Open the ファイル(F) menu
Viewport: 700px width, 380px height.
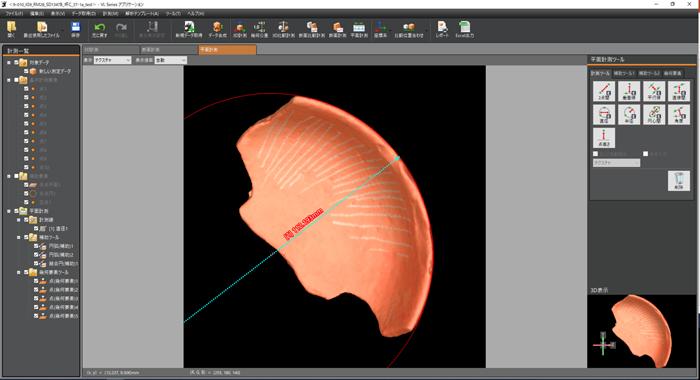tap(14, 14)
